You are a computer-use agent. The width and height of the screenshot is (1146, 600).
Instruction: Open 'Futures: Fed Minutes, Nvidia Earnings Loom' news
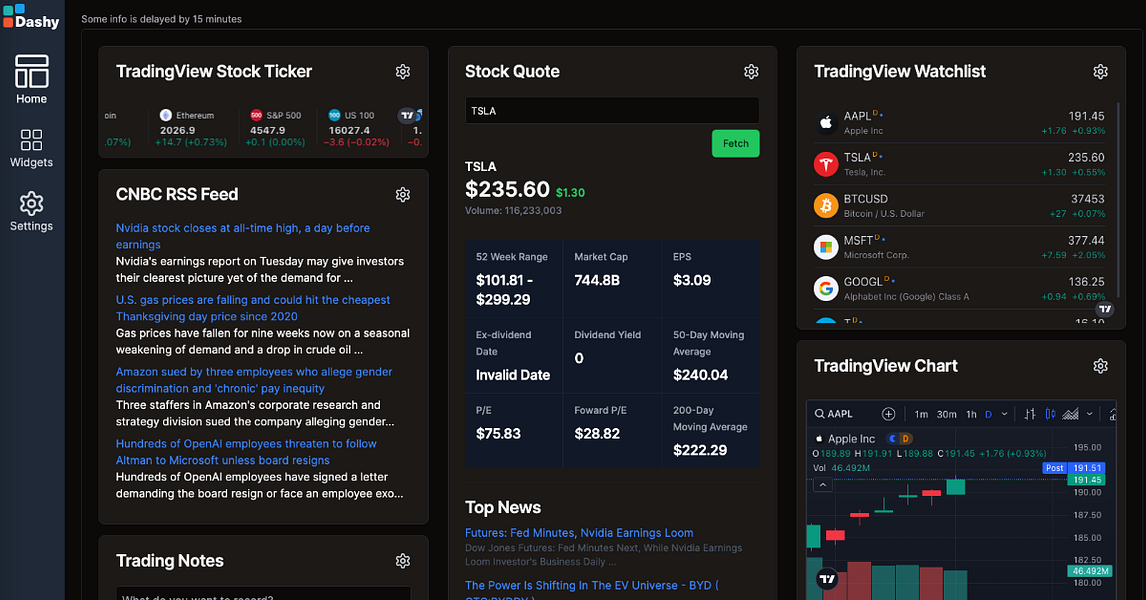tap(579, 533)
